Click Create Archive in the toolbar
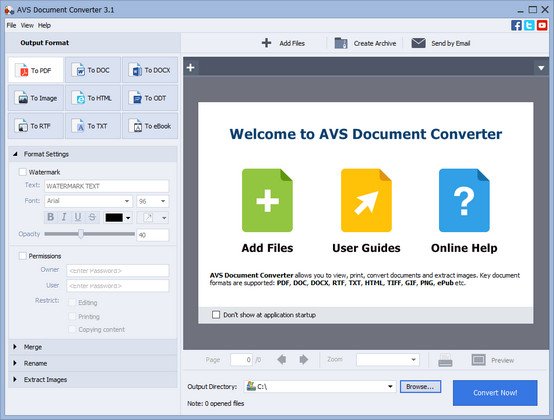This screenshot has height=420, width=554. point(365,43)
